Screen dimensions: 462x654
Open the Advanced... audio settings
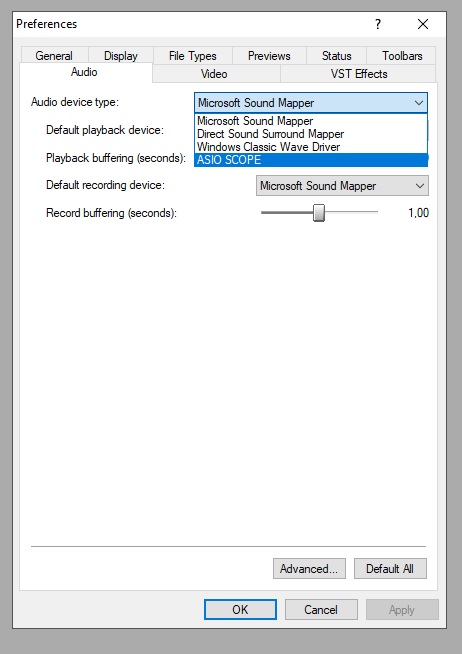[309, 568]
